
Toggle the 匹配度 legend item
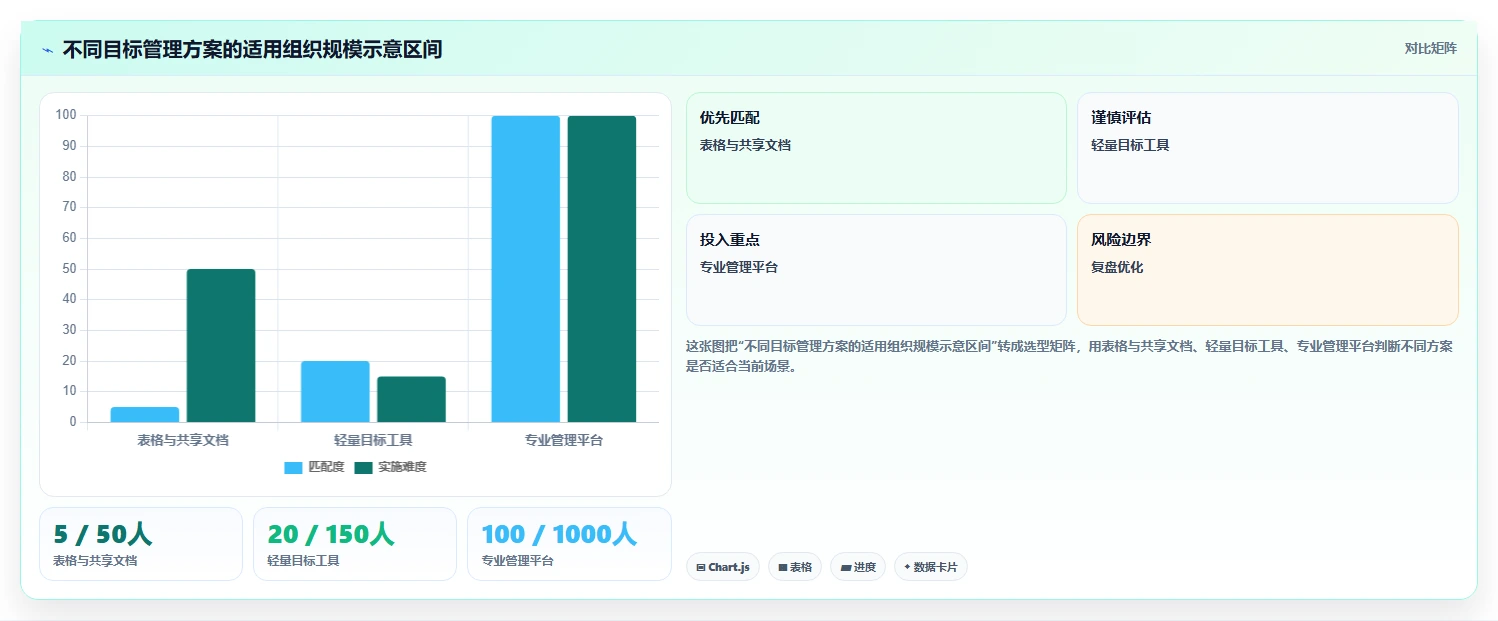click(314, 467)
